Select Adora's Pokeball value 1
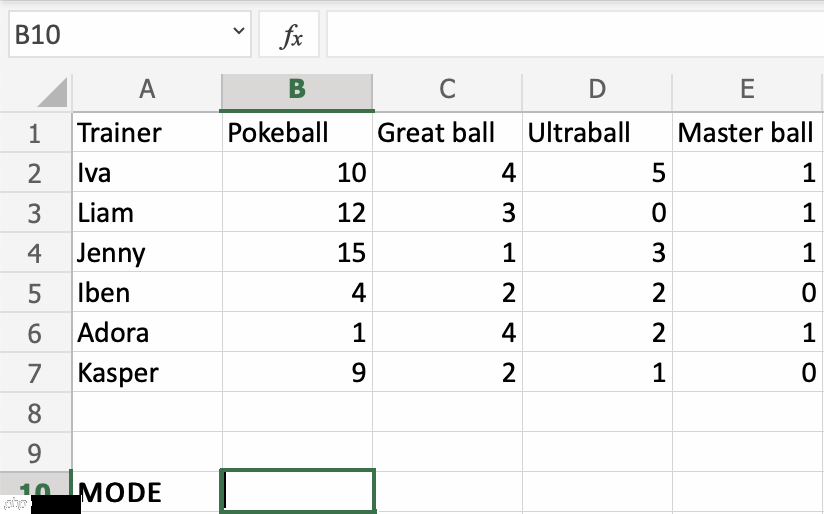 (297, 332)
